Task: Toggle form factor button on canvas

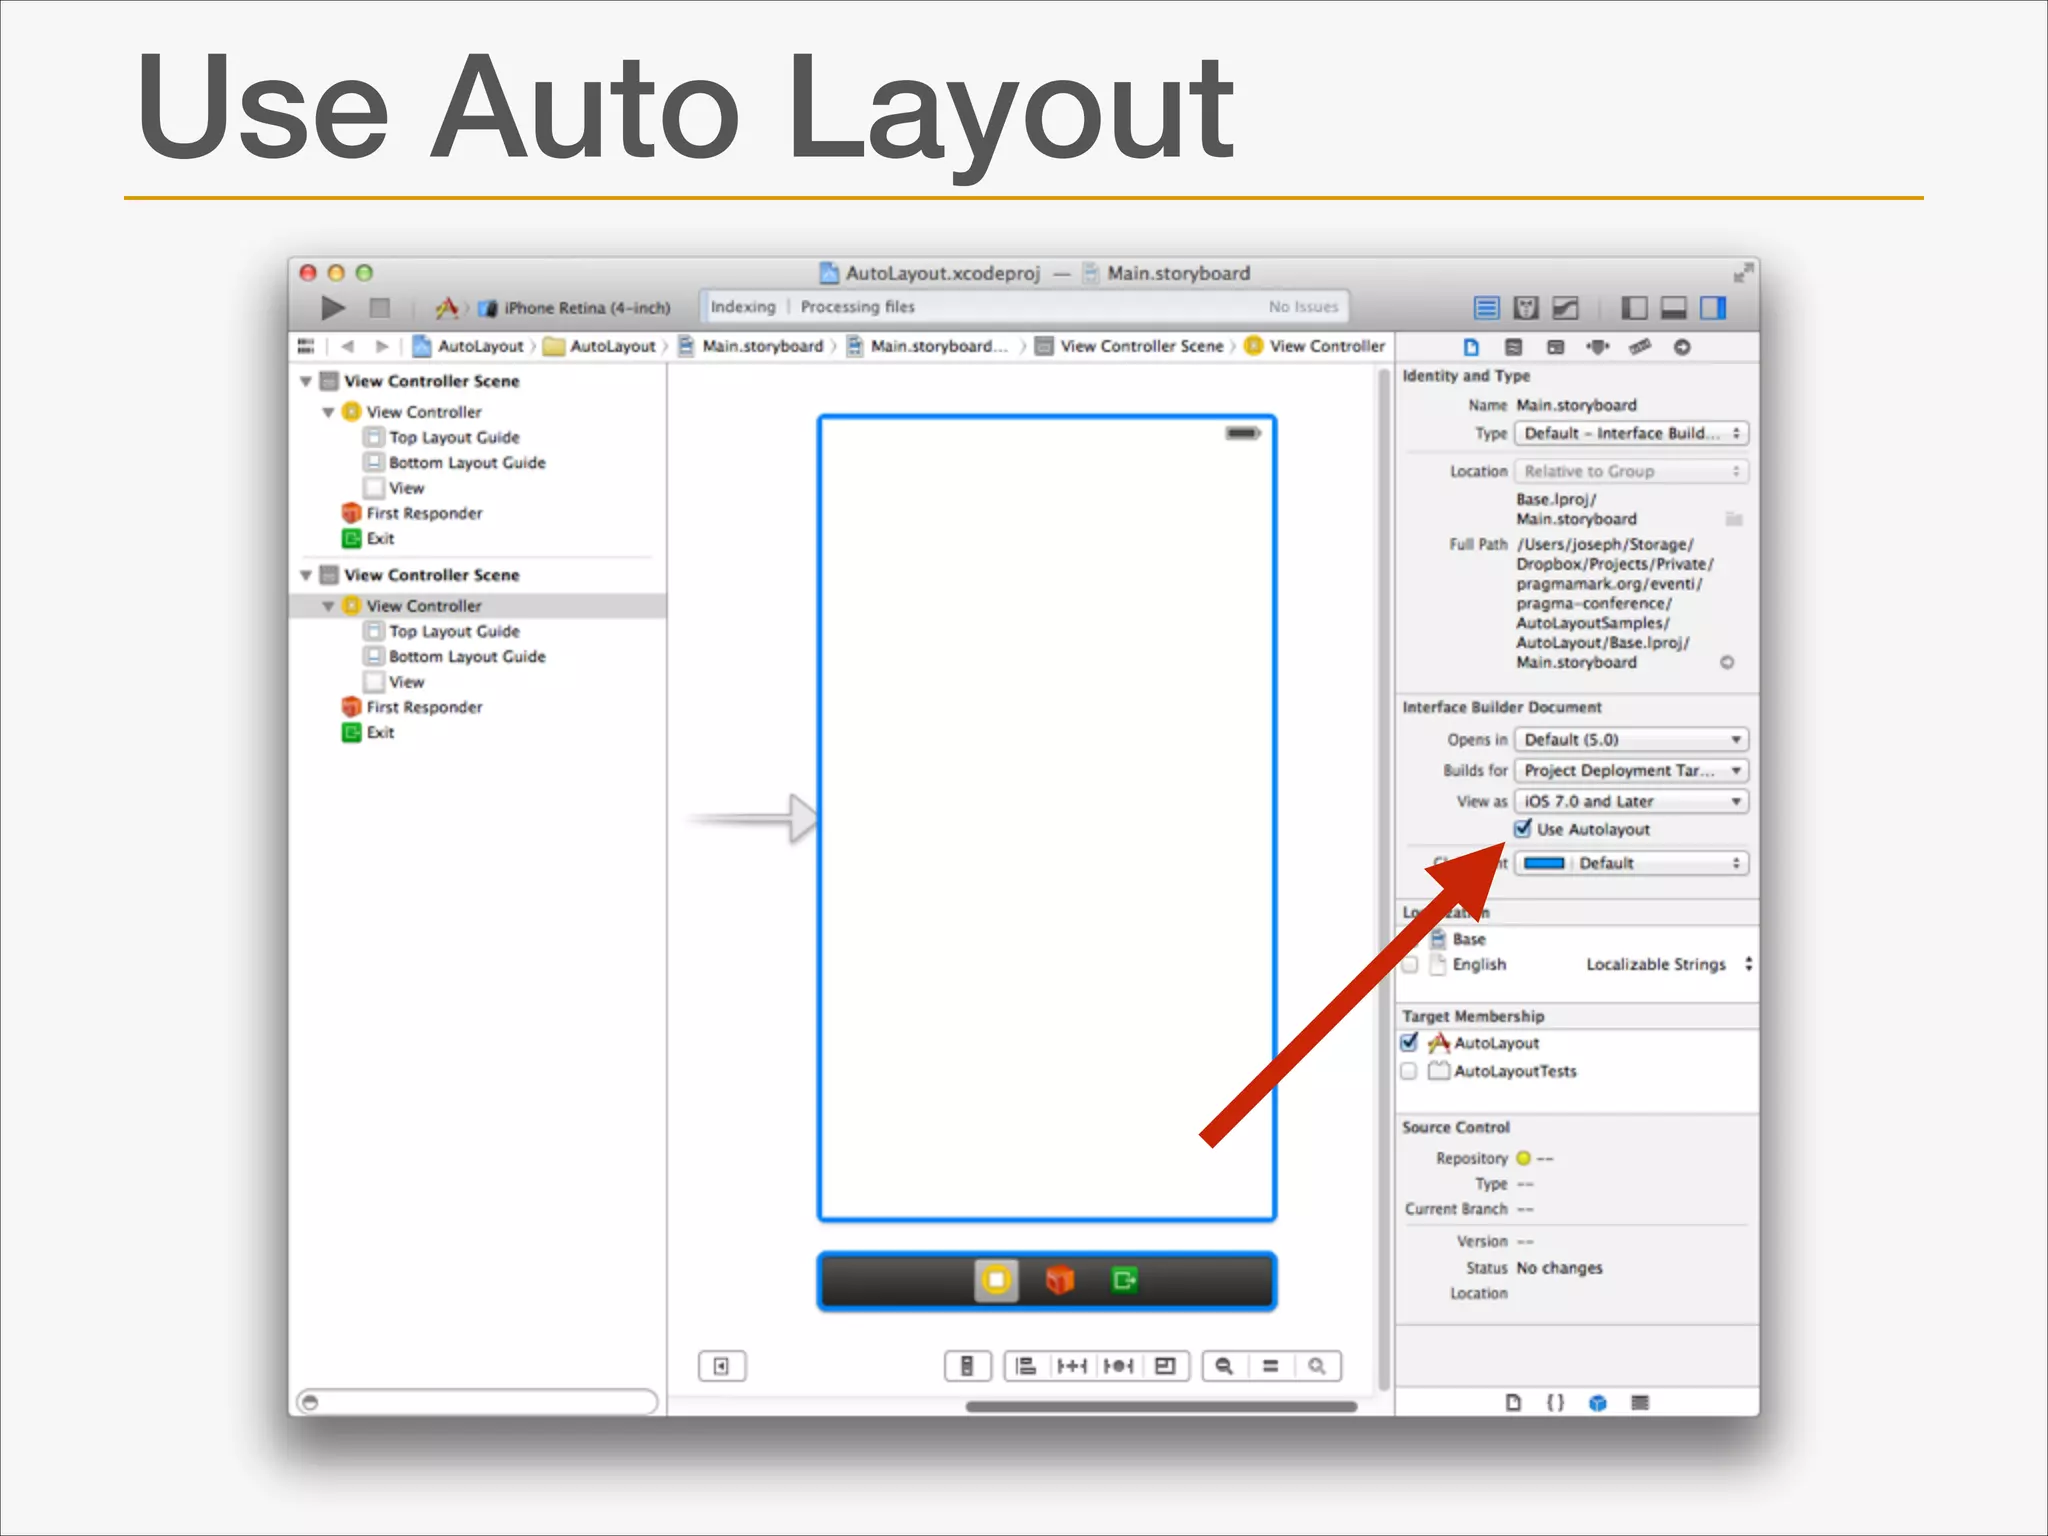Action: click(x=967, y=1367)
